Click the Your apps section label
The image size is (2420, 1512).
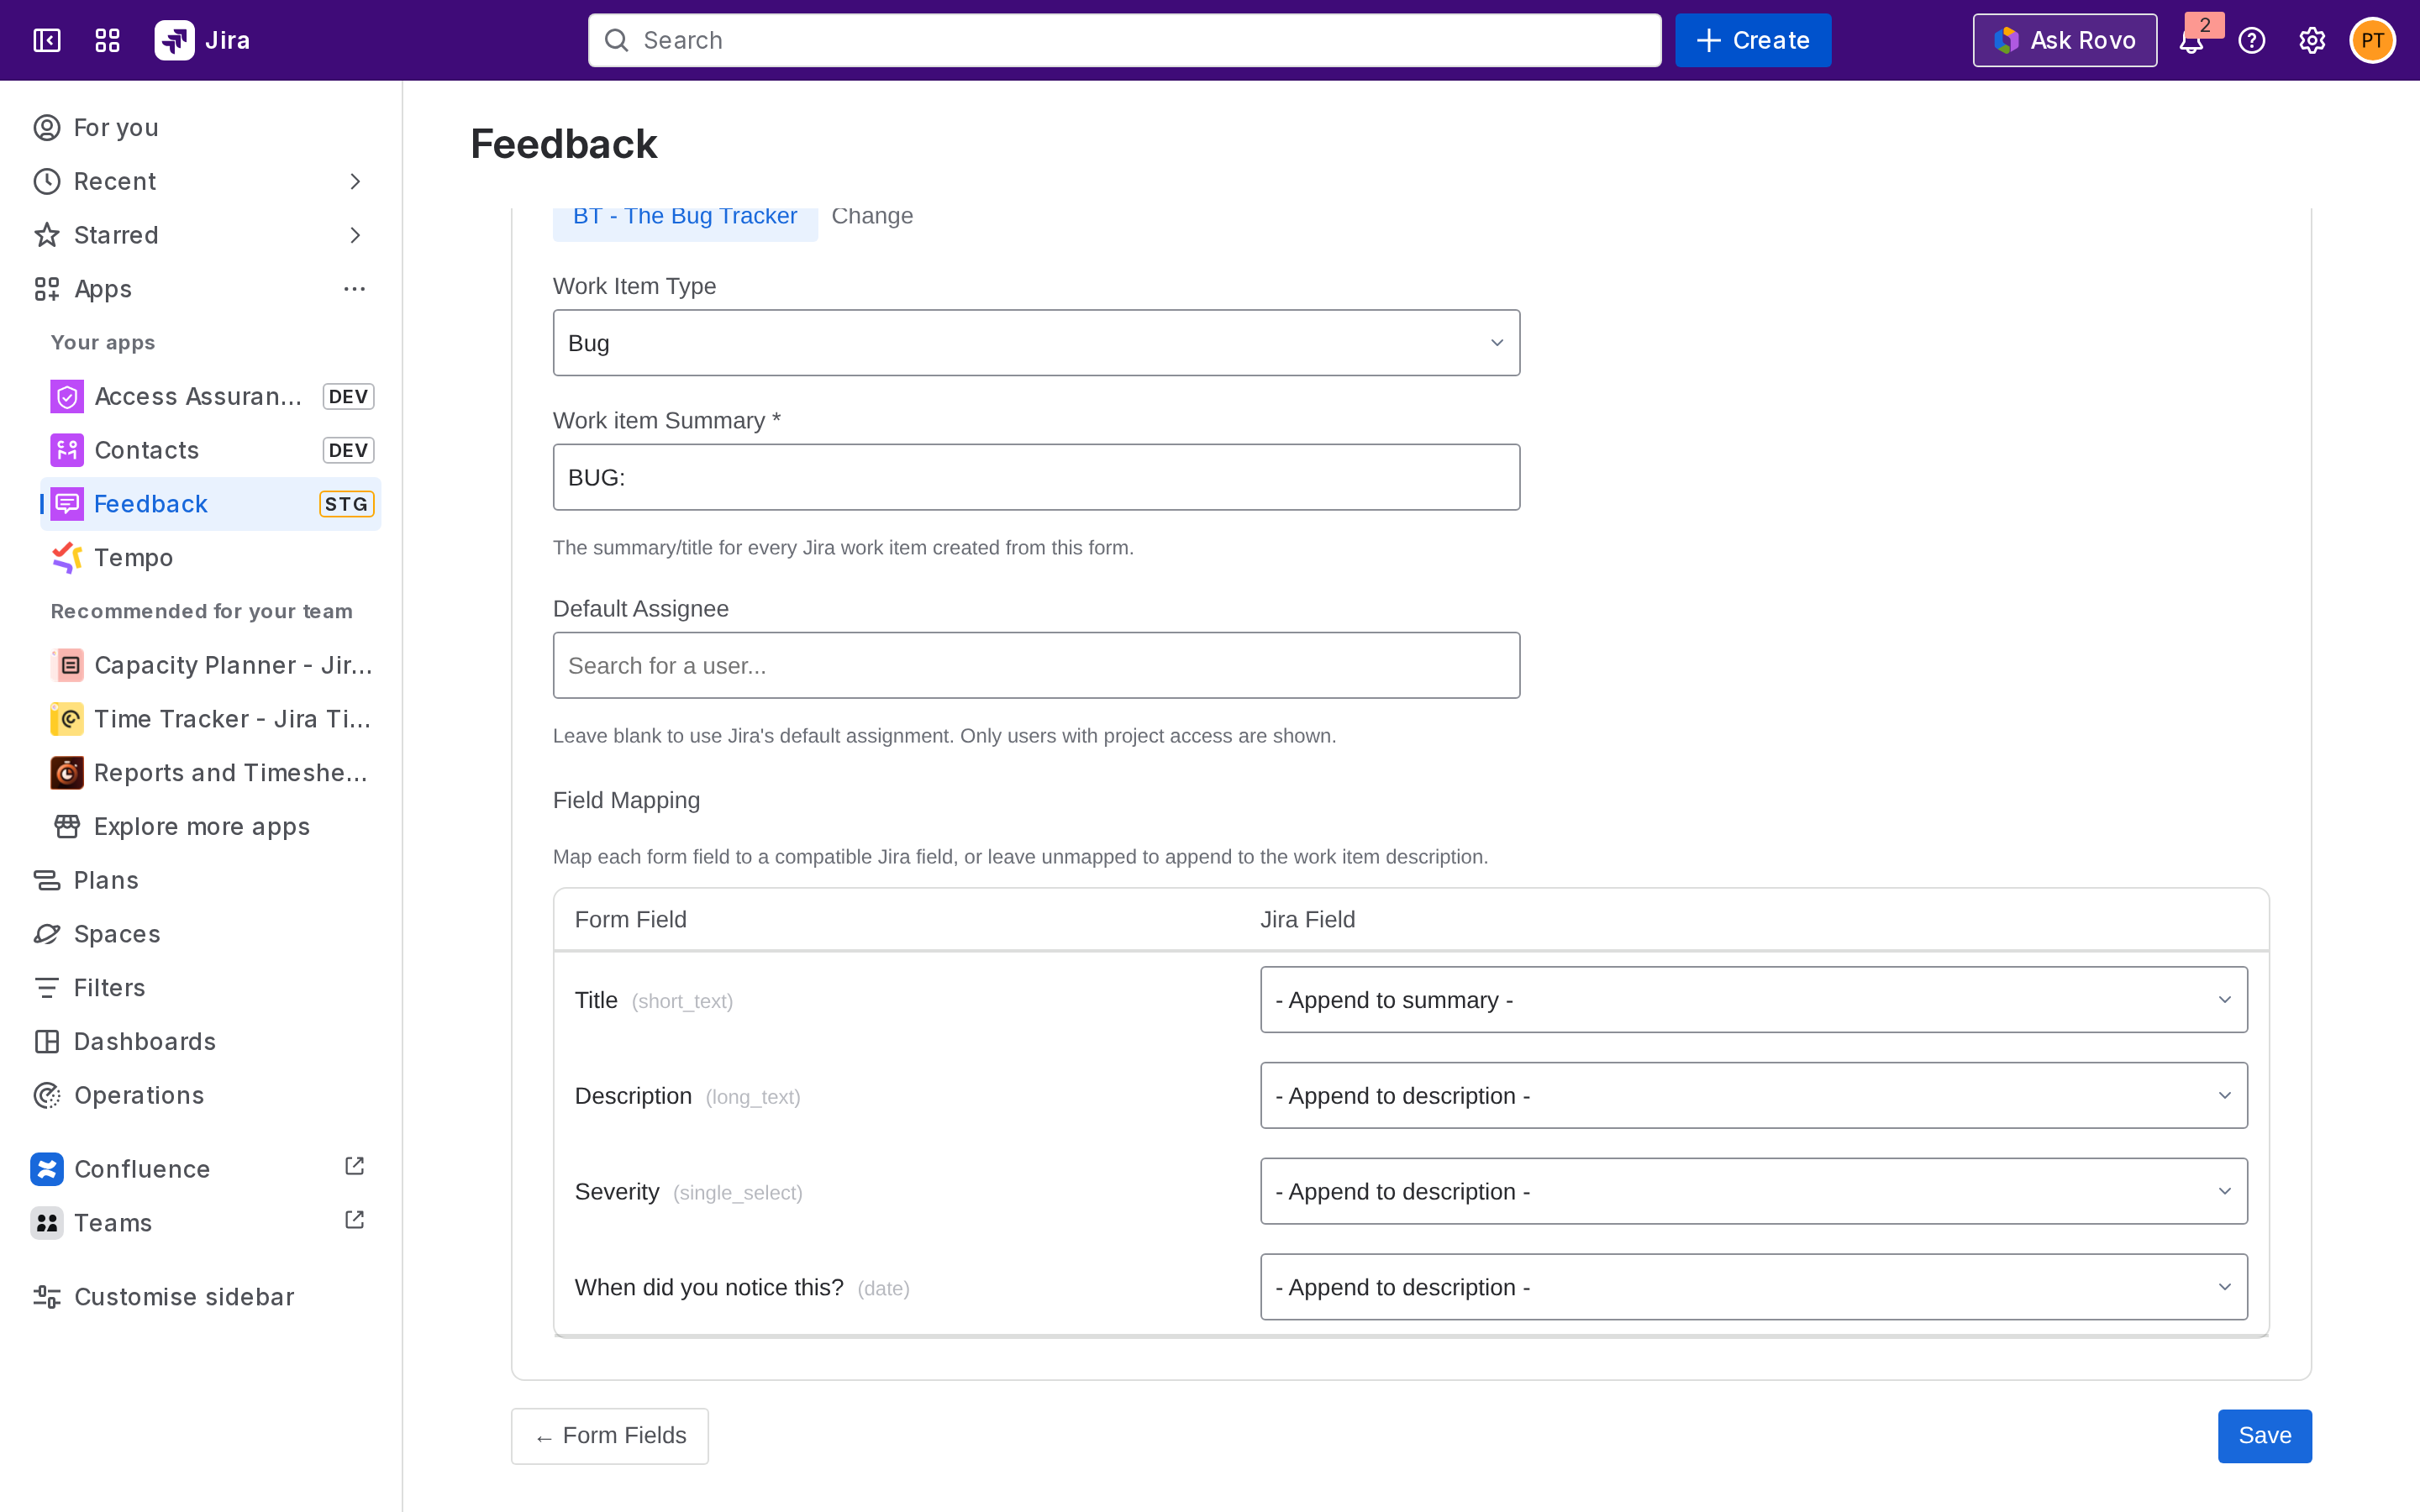click(103, 343)
